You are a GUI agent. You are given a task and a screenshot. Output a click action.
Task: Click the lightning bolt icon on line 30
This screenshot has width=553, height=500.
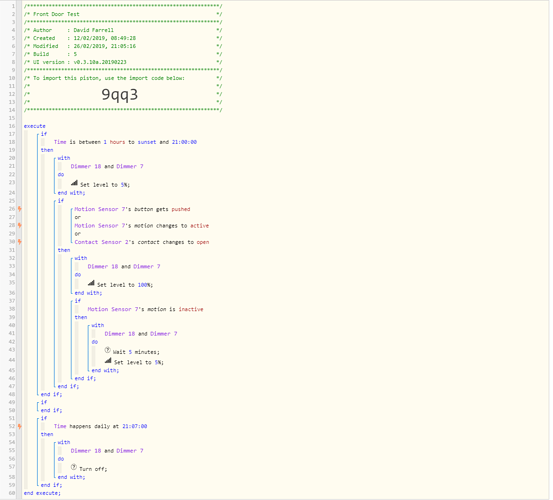tap(20, 242)
